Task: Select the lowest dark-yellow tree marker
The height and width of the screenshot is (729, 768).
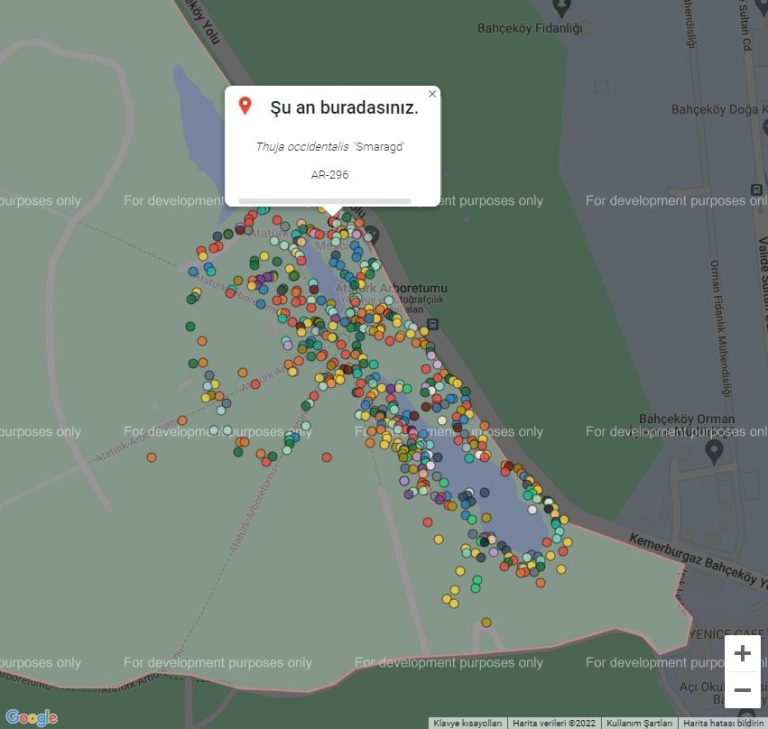Action: 486,622
